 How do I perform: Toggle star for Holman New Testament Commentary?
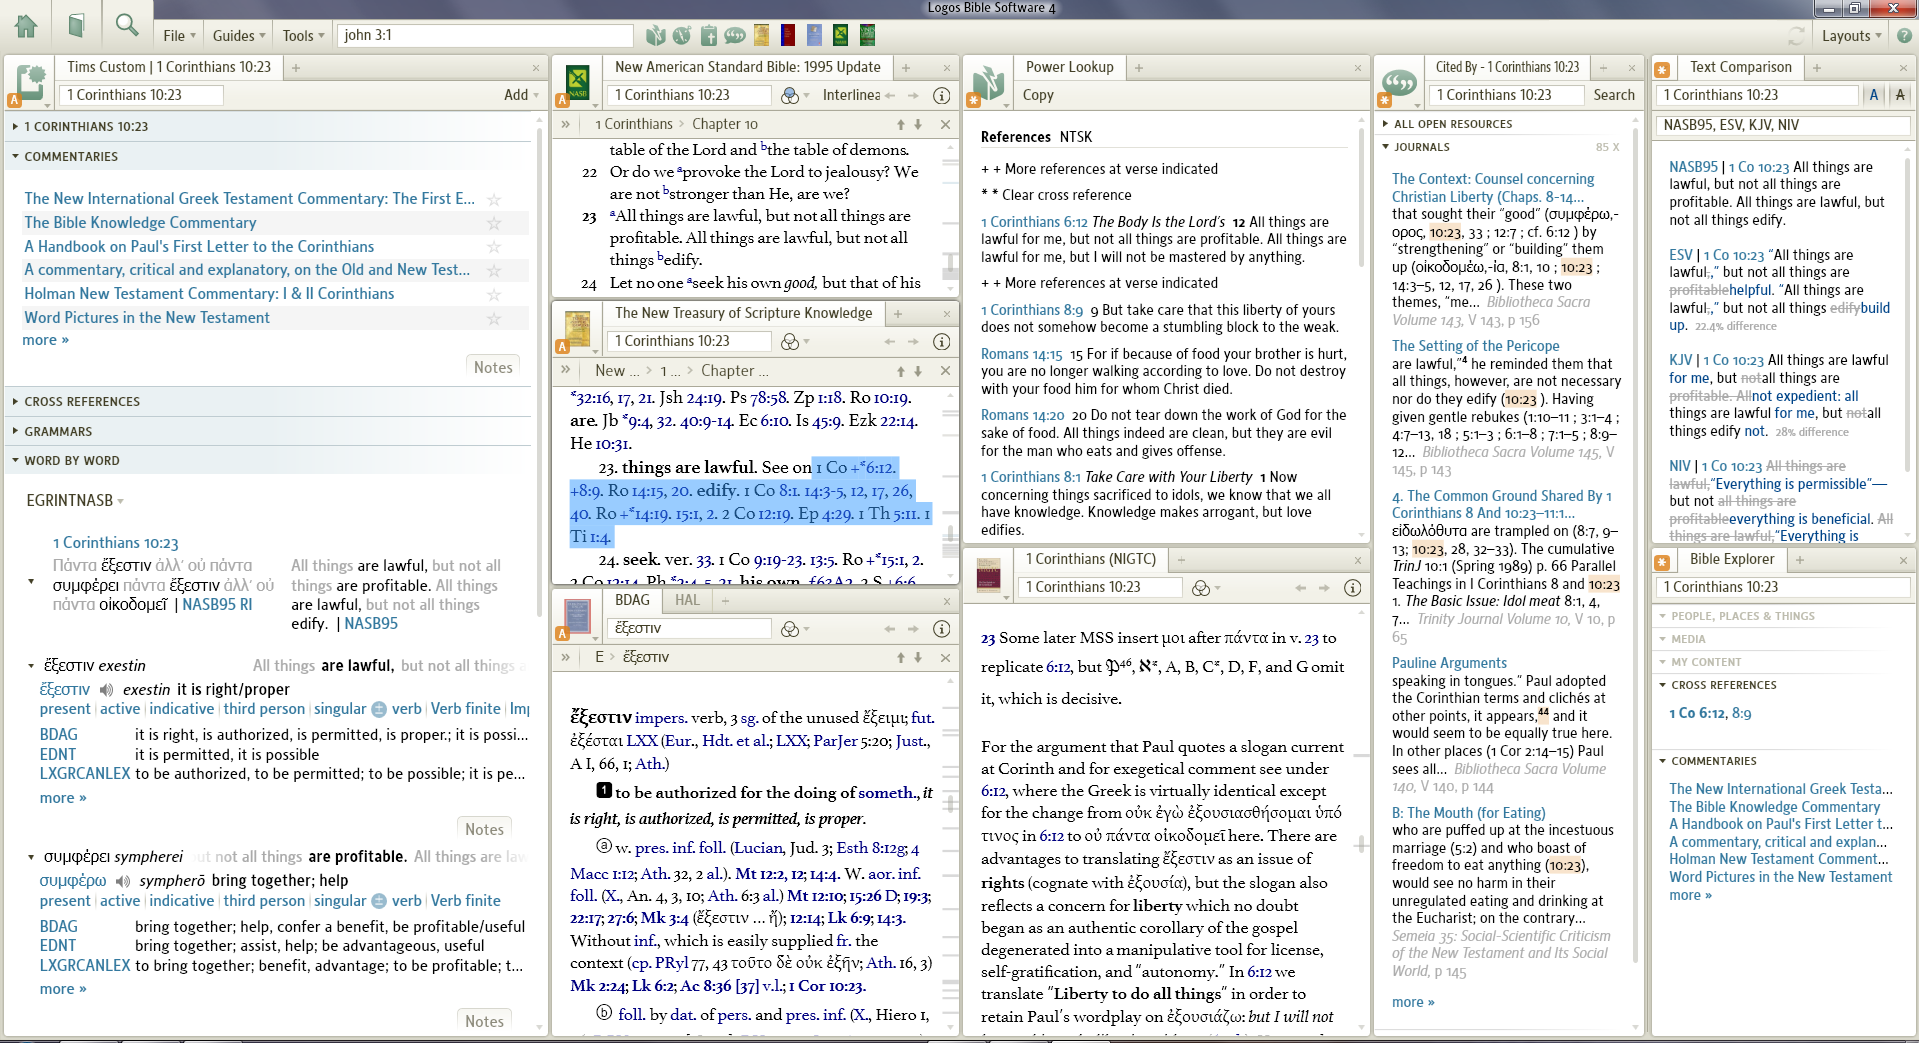[494, 294]
